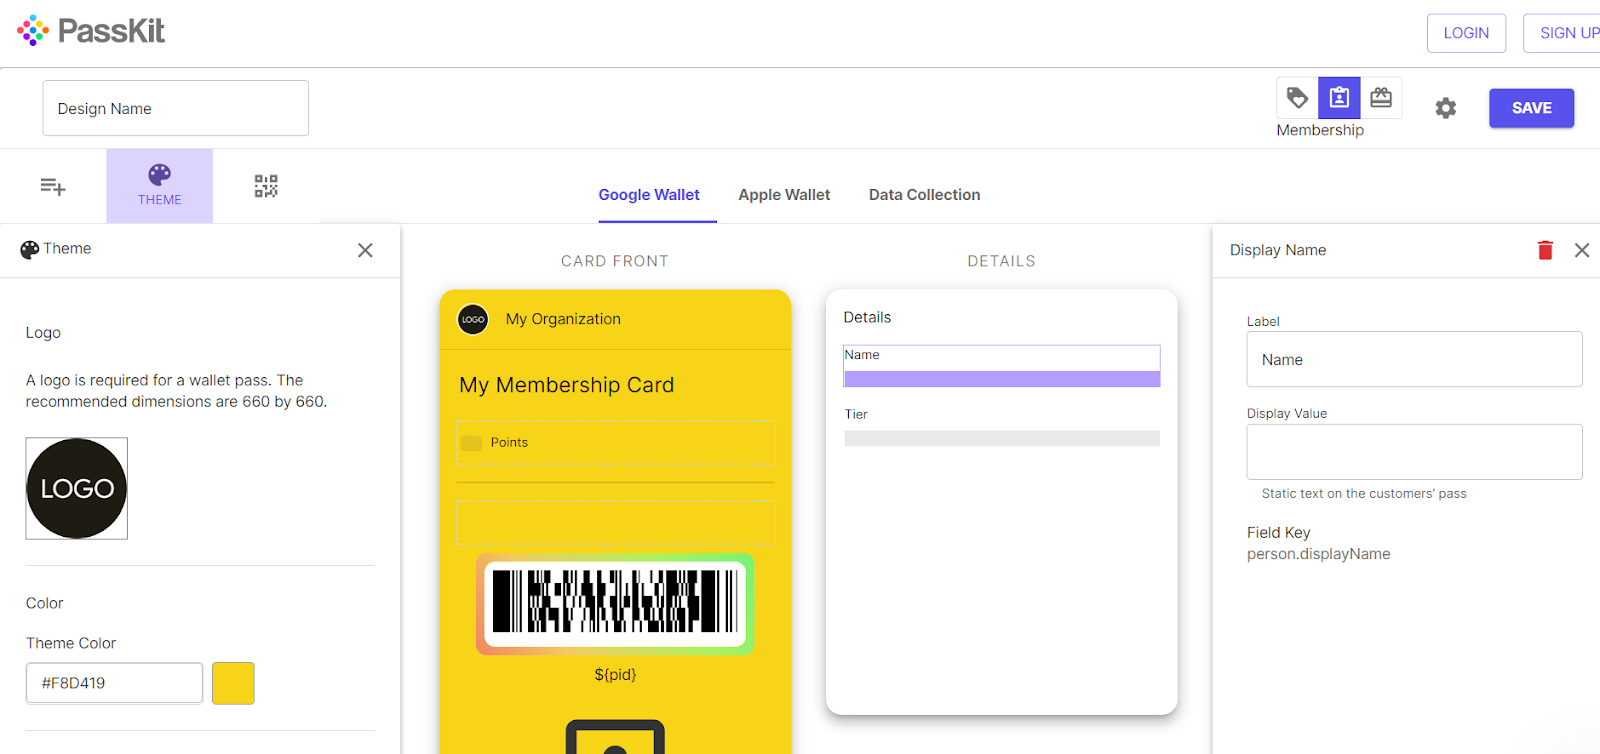Click the small logo on card front
The image size is (1600, 754).
[x=473, y=319]
